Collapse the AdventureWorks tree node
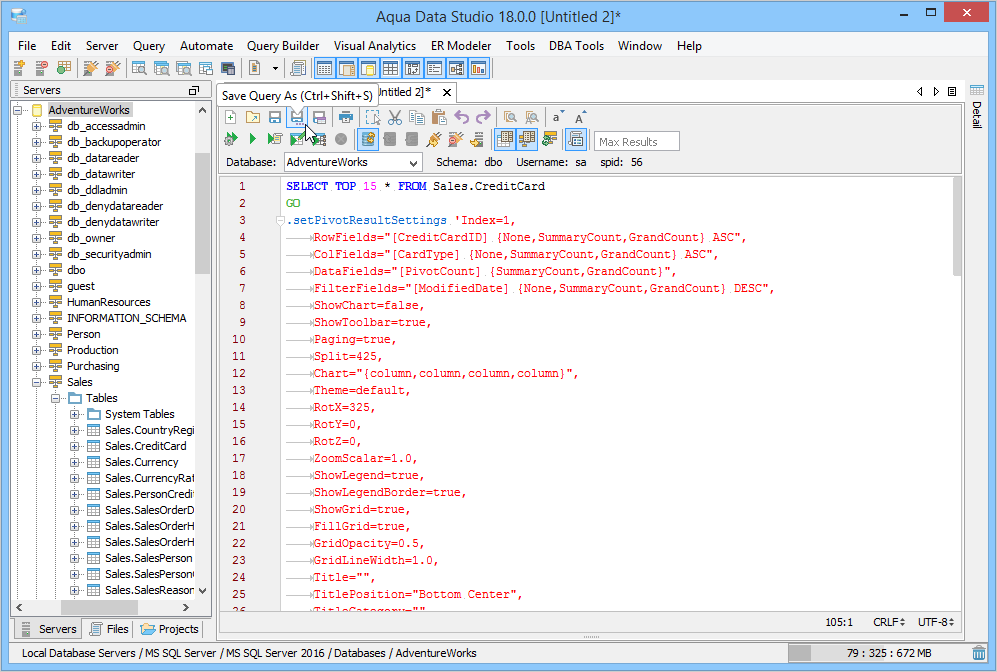 pos(20,110)
